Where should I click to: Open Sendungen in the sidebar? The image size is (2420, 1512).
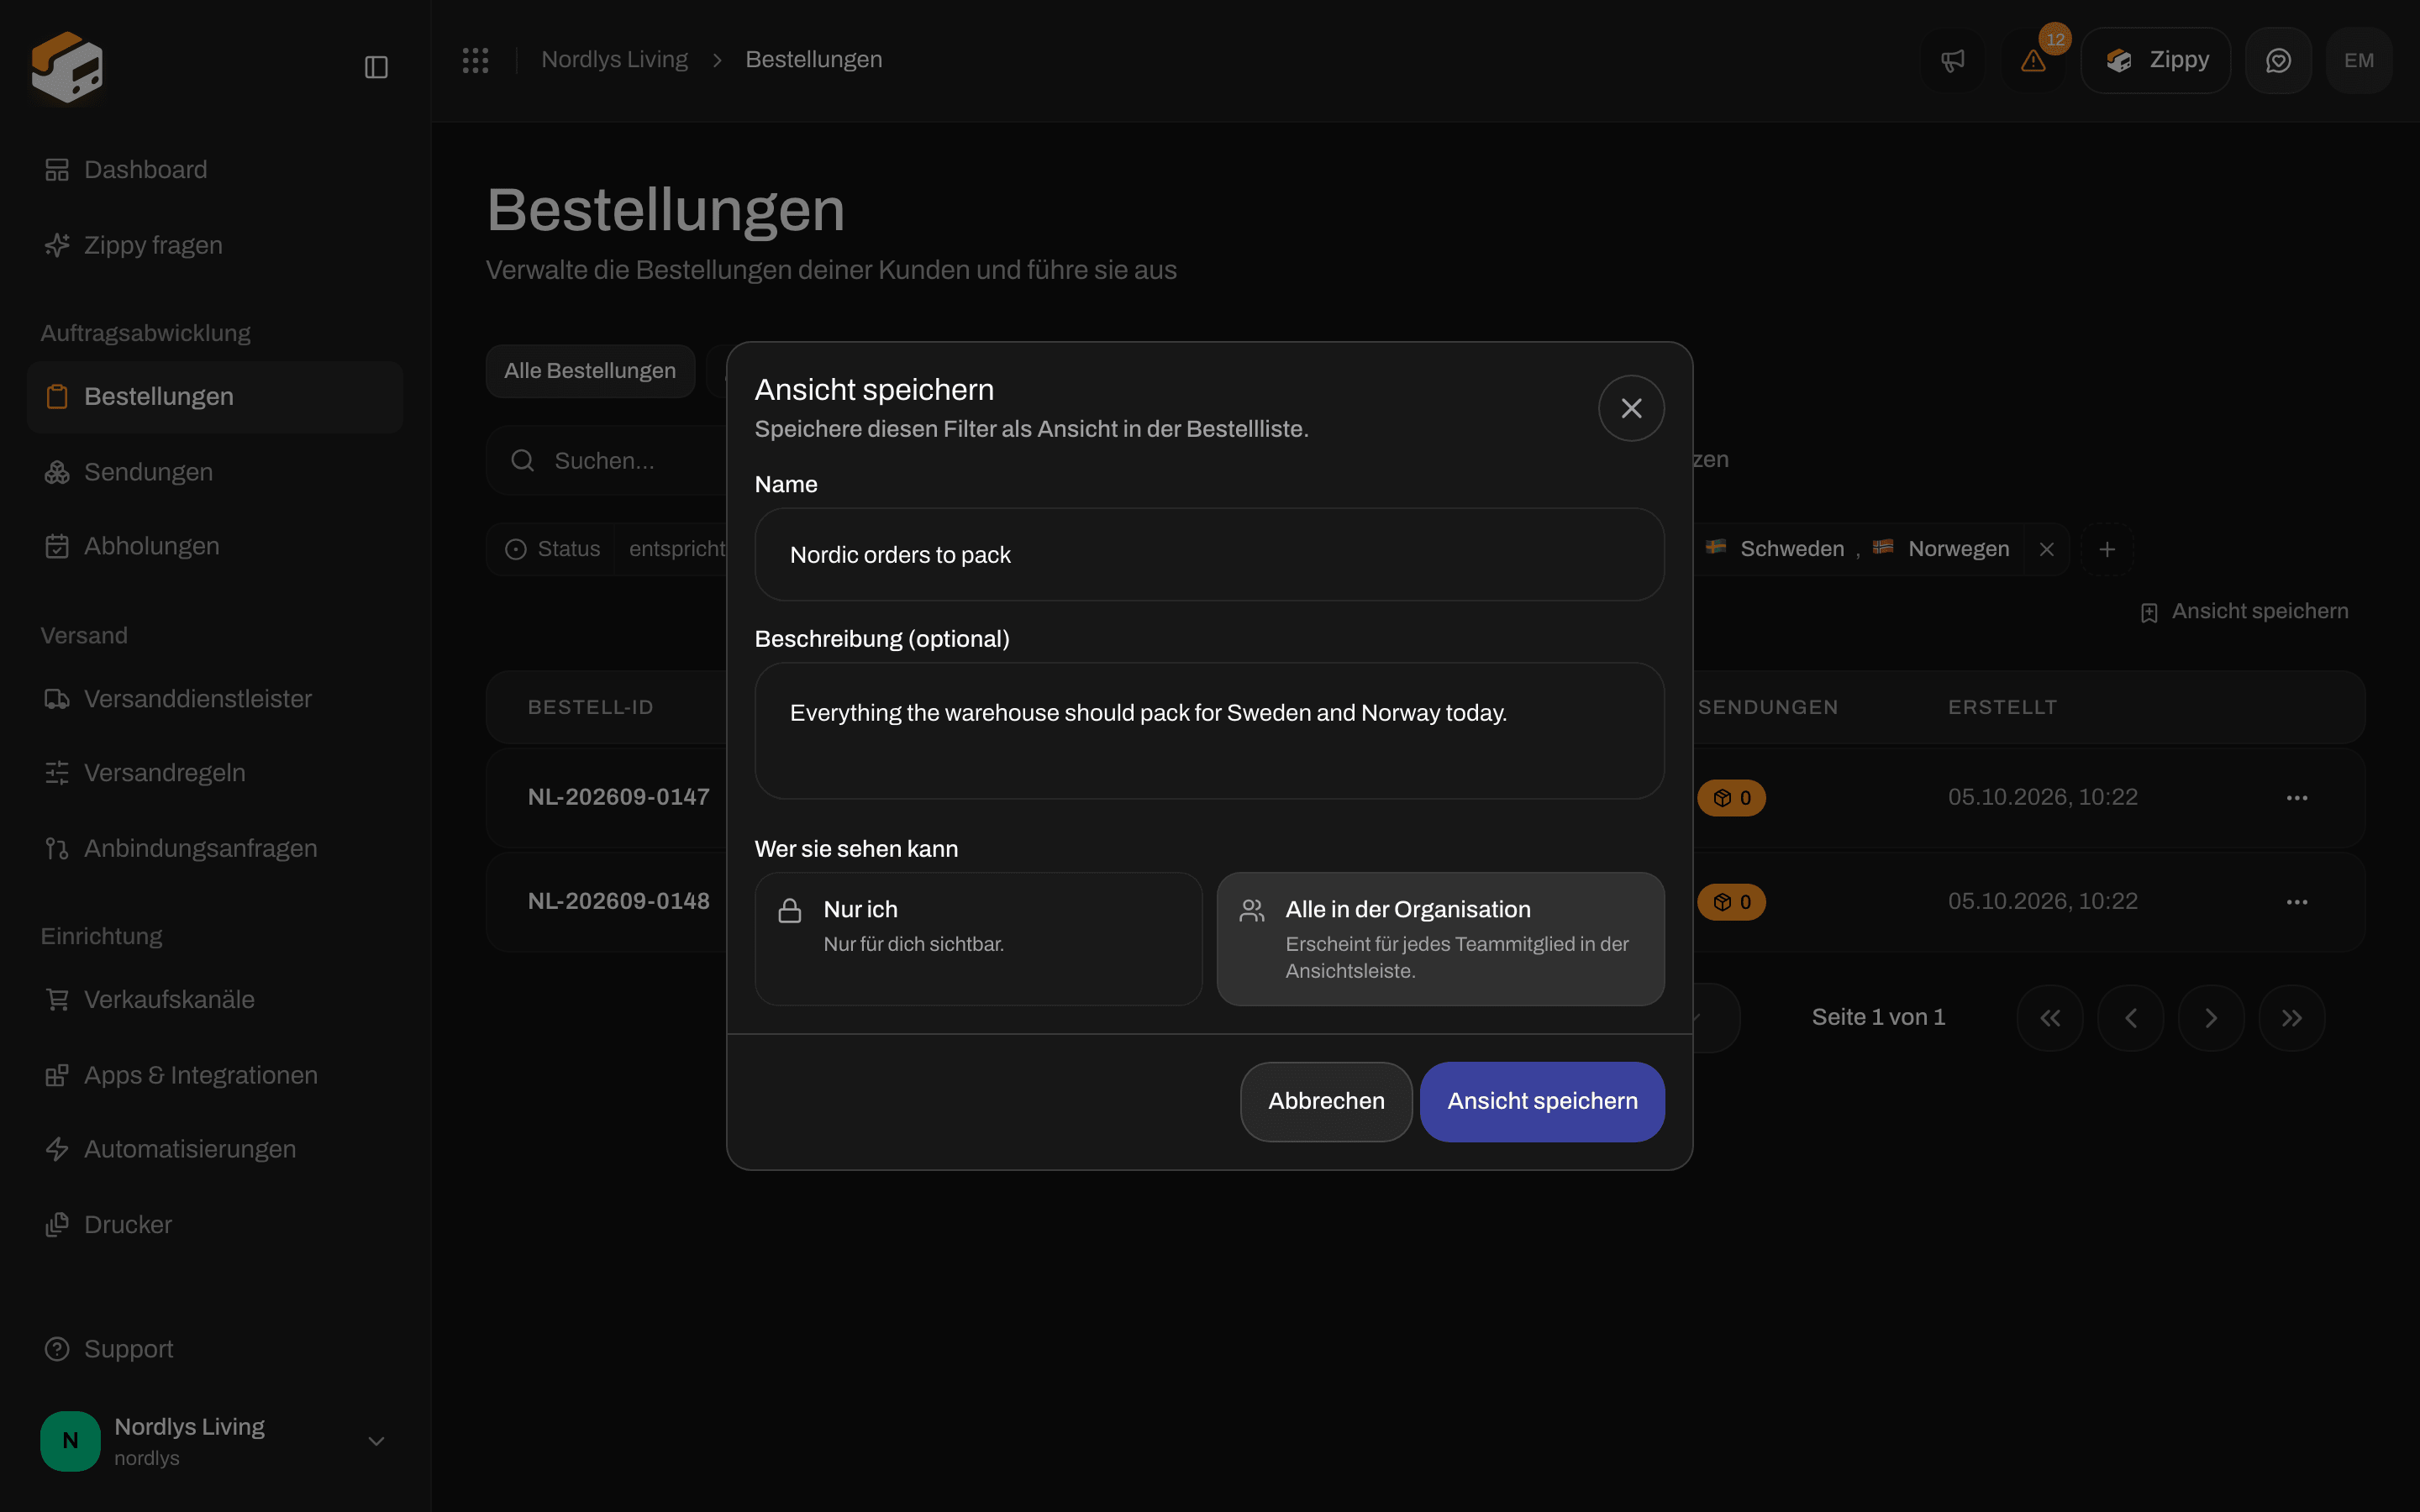pos(215,472)
